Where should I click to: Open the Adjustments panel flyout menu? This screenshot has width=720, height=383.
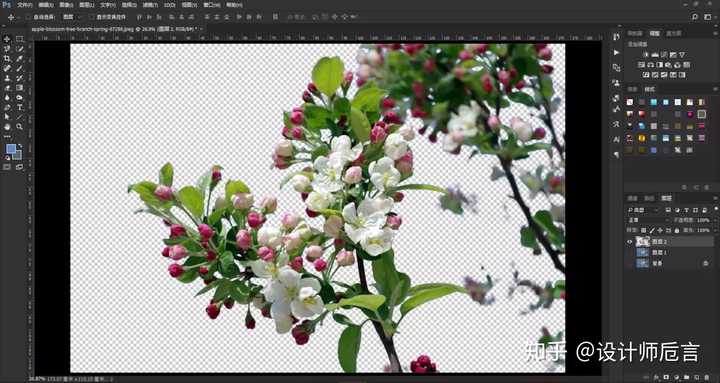(715, 33)
